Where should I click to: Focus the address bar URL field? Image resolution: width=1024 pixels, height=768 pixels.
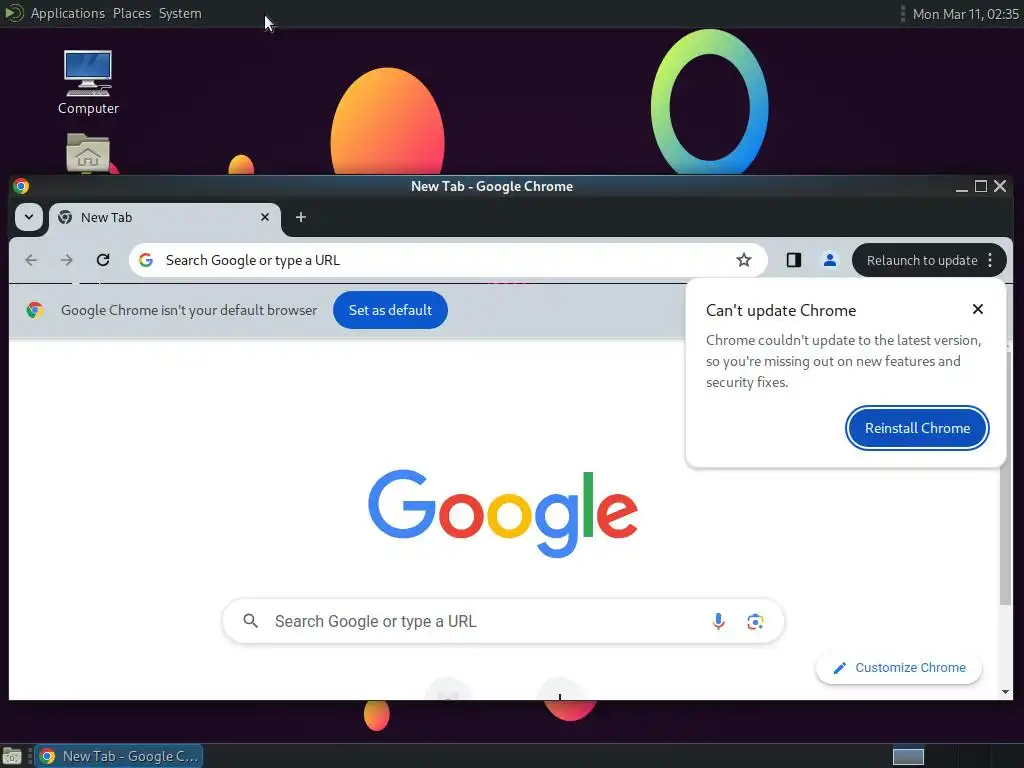[447, 260]
